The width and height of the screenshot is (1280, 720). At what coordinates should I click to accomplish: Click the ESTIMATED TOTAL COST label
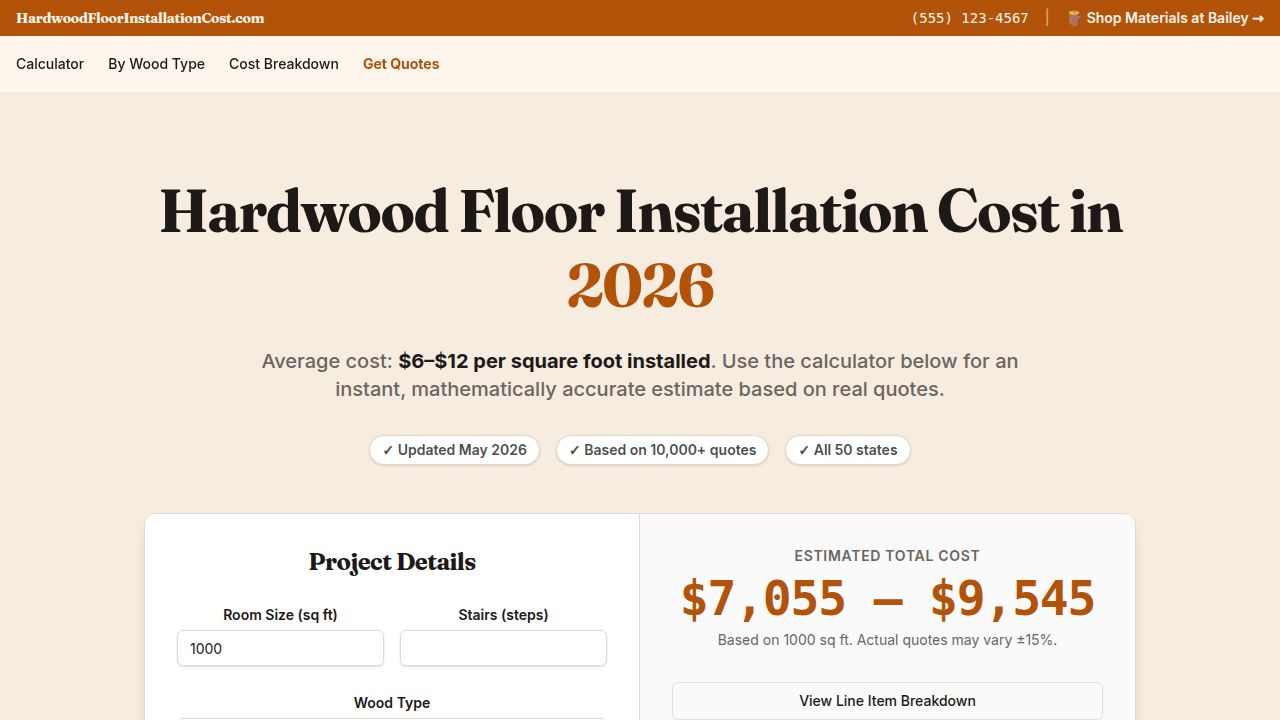click(x=887, y=556)
